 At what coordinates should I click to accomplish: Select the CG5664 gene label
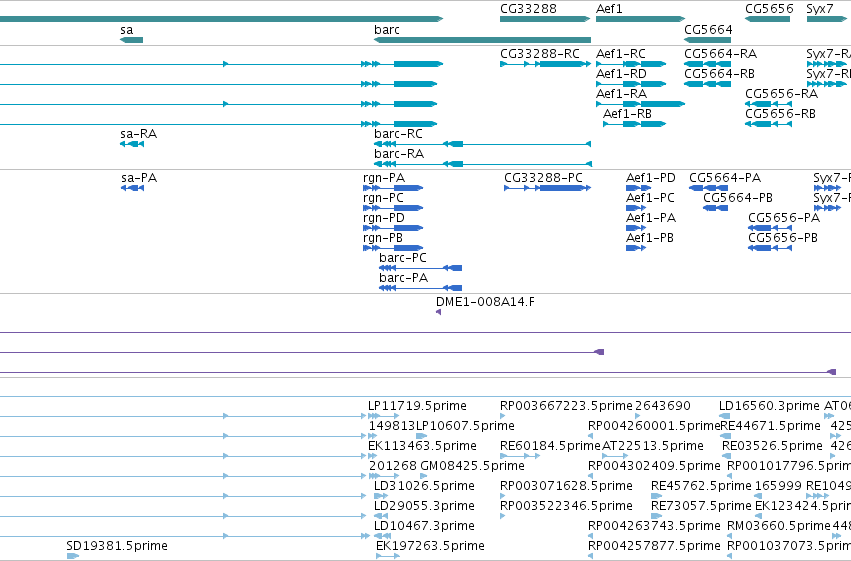click(708, 30)
